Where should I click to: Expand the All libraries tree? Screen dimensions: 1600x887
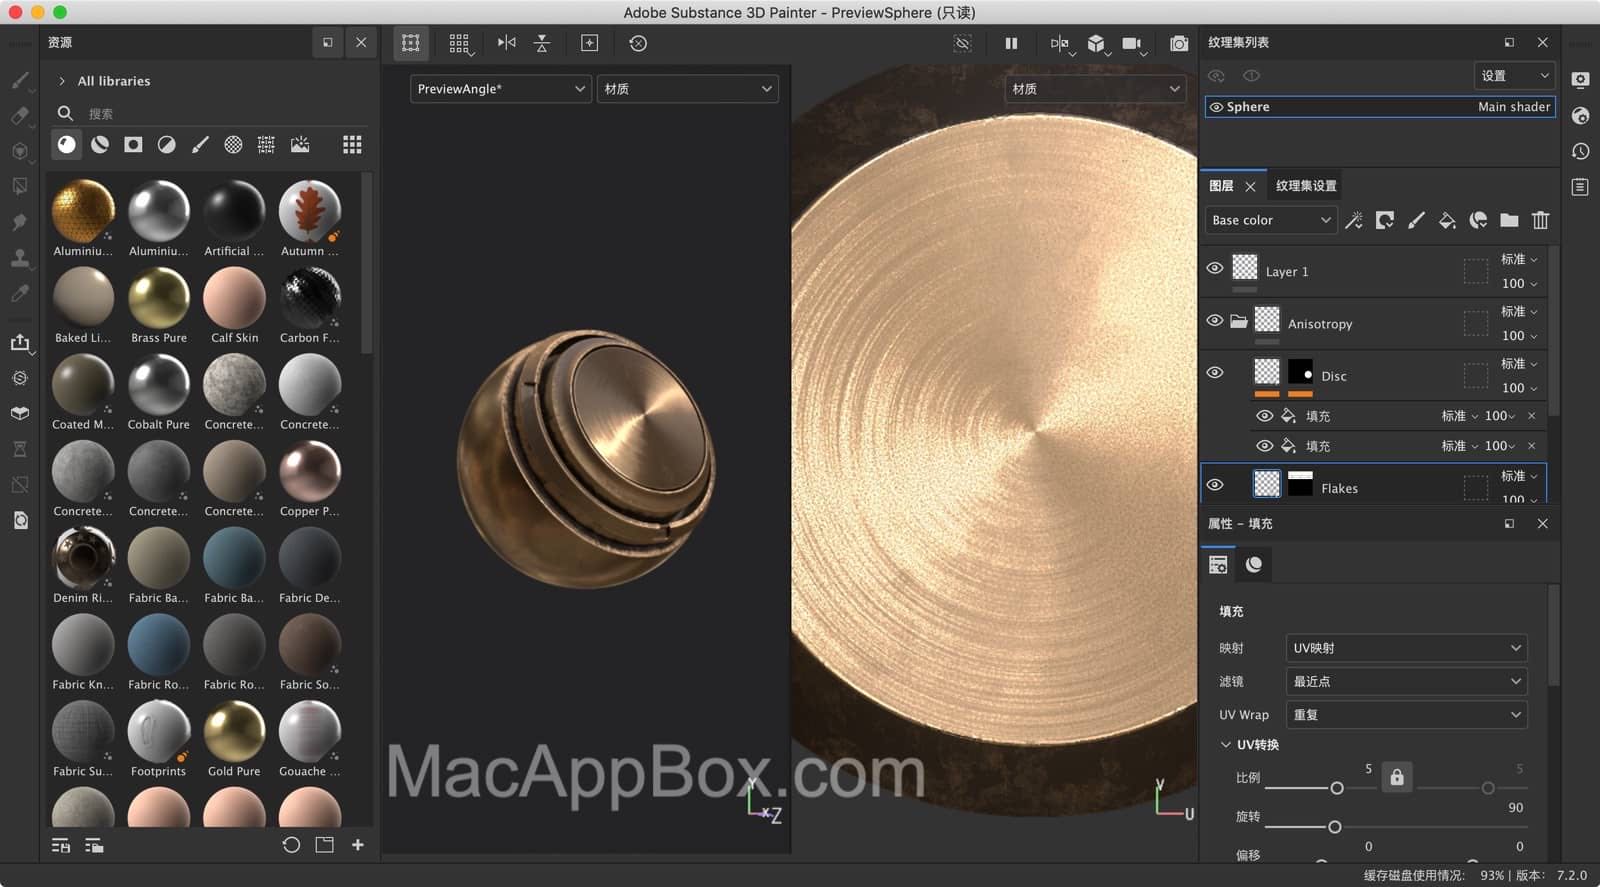(62, 81)
